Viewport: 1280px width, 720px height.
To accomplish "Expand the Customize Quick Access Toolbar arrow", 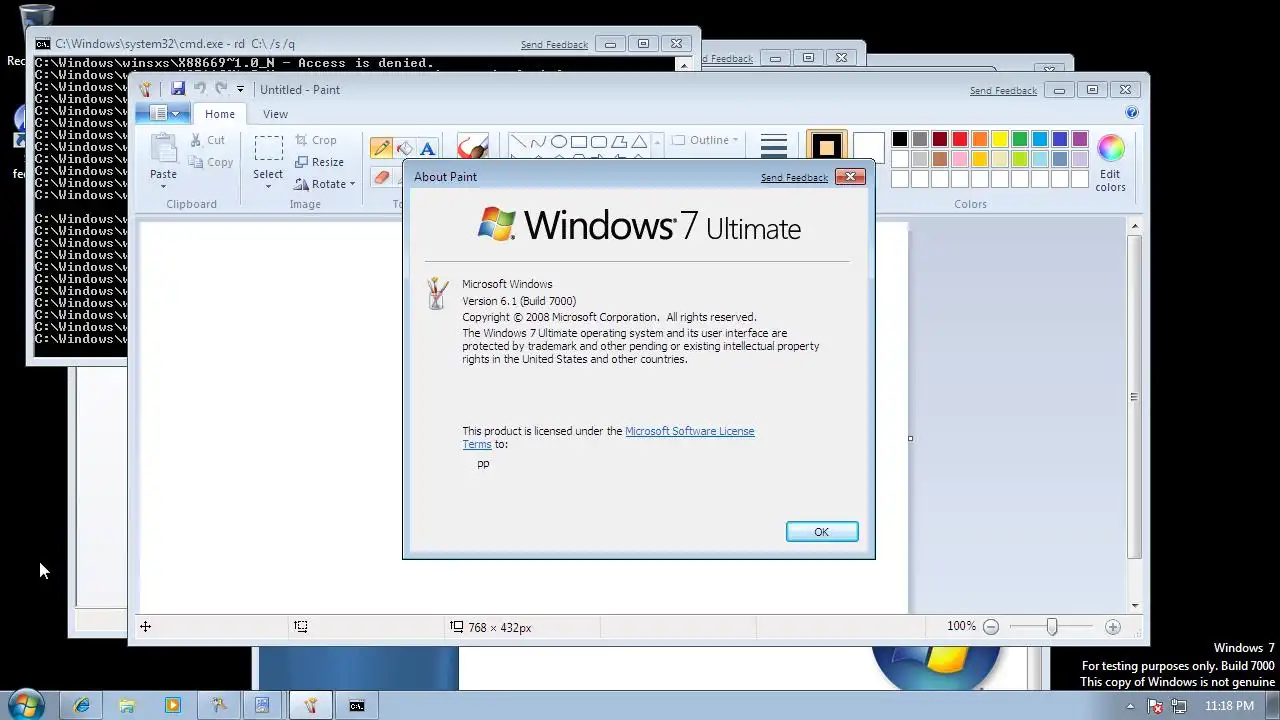I will click(240, 89).
